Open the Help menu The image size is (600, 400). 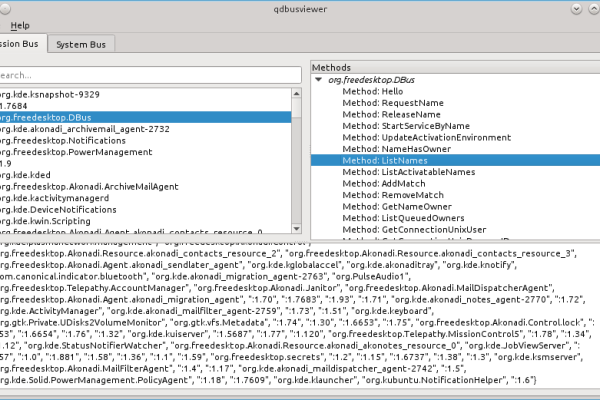click(20, 26)
